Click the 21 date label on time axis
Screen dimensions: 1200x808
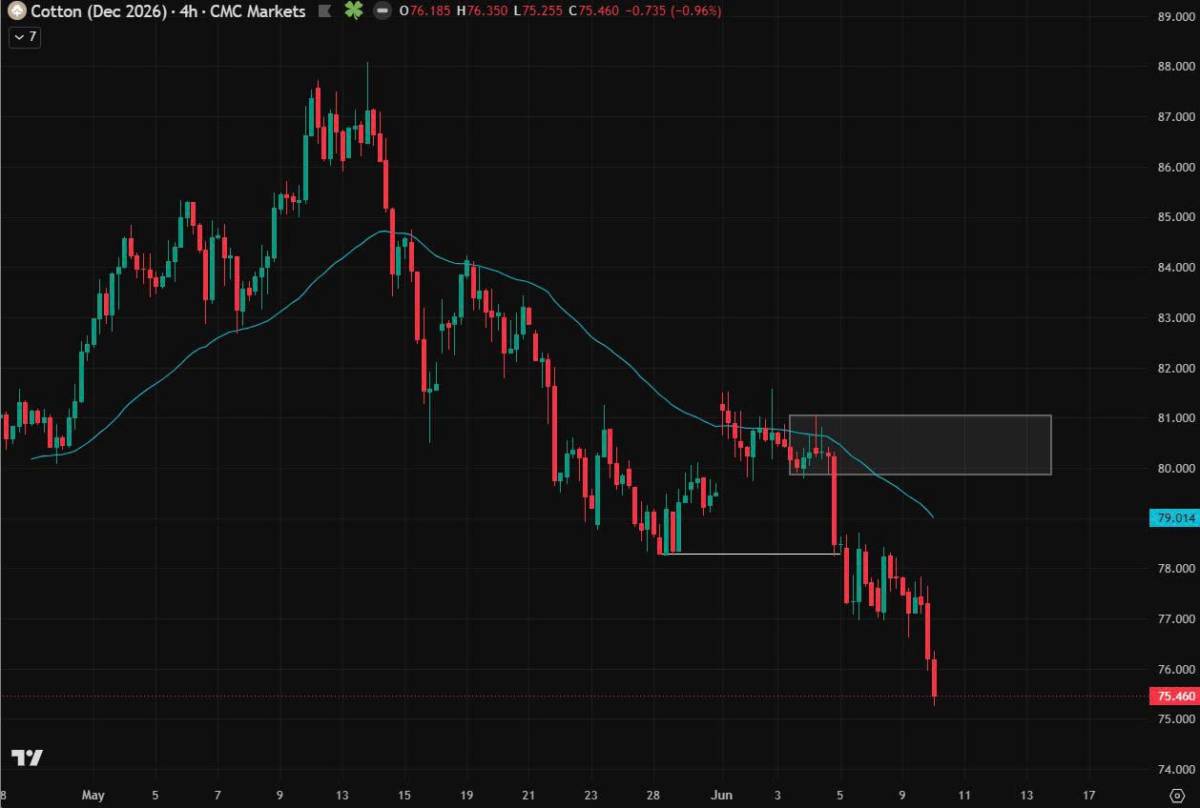click(x=529, y=796)
